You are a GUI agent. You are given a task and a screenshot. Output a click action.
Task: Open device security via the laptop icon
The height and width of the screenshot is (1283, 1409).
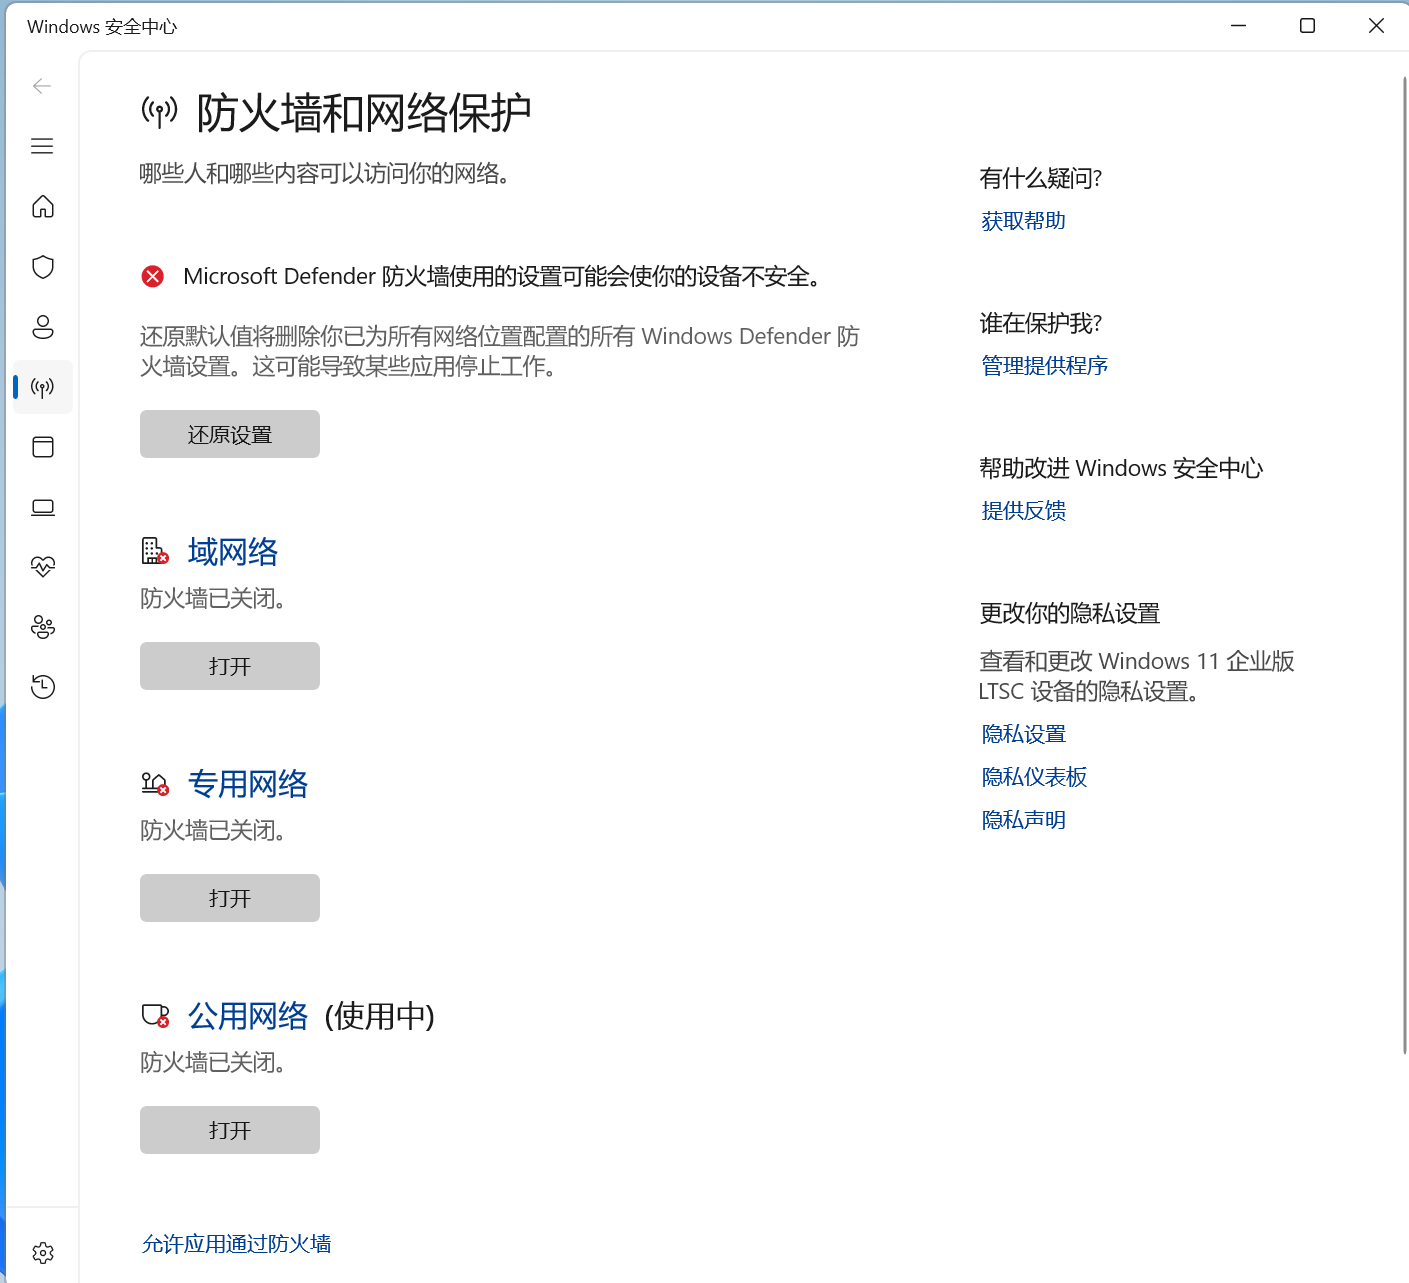(42, 507)
